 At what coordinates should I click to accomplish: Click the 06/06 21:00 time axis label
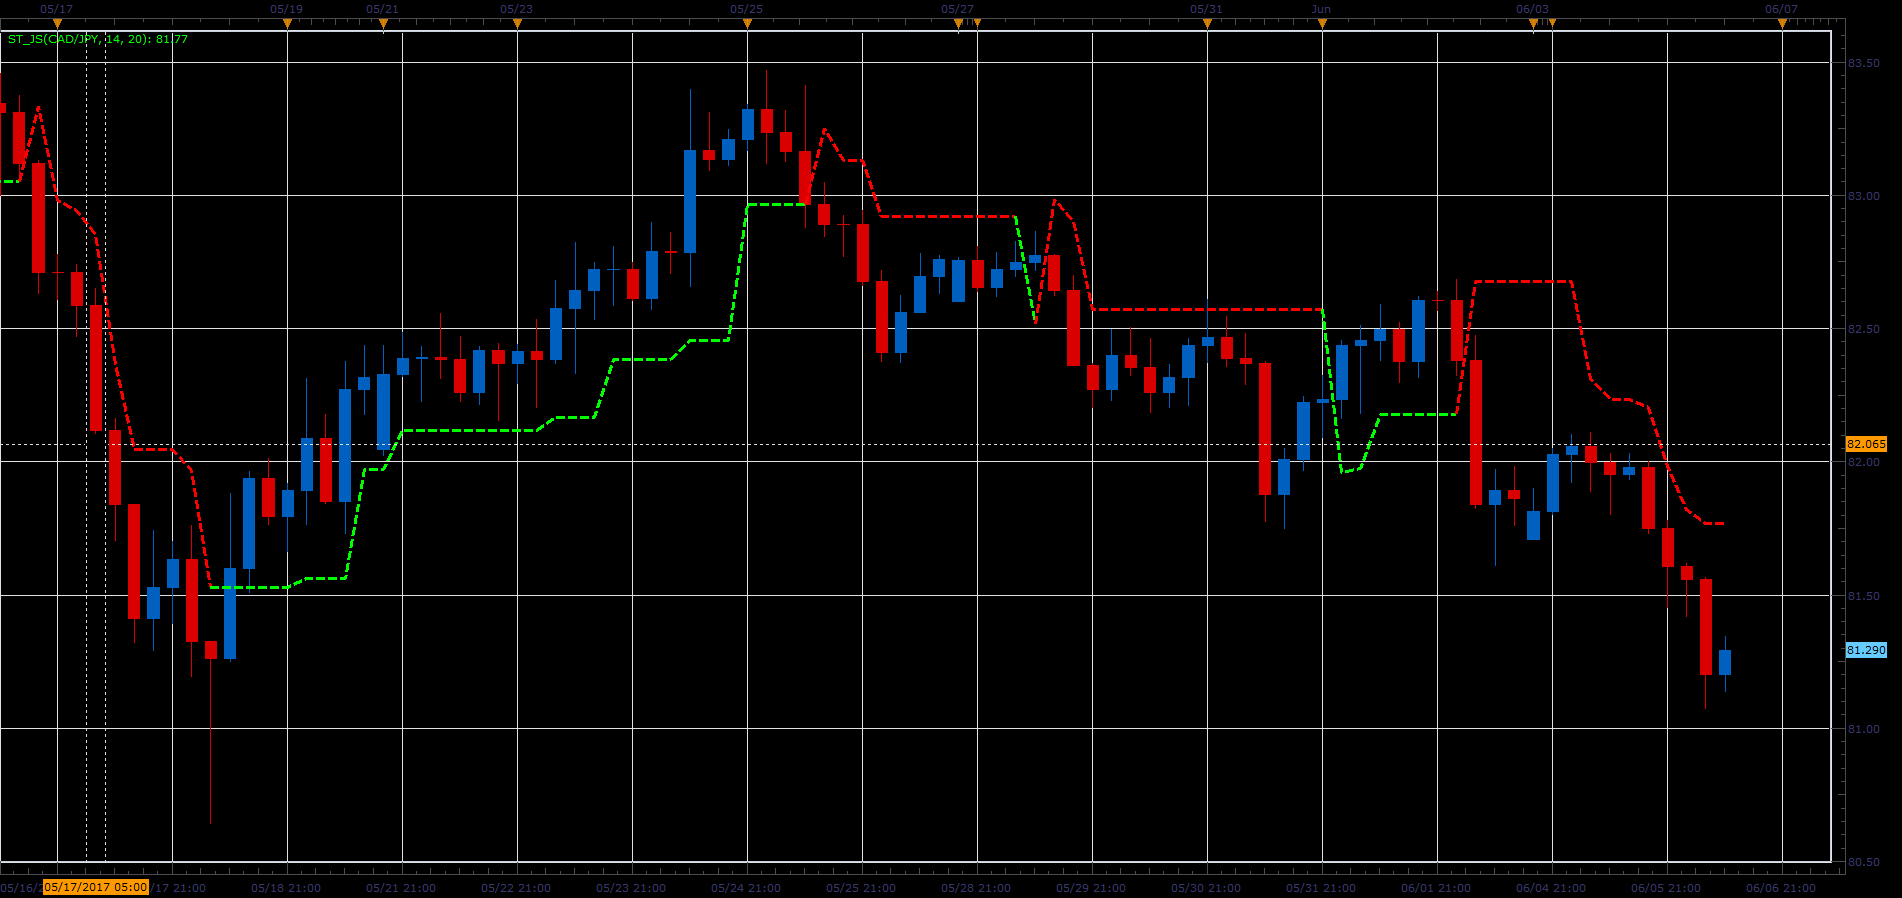[x=1781, y=888]
